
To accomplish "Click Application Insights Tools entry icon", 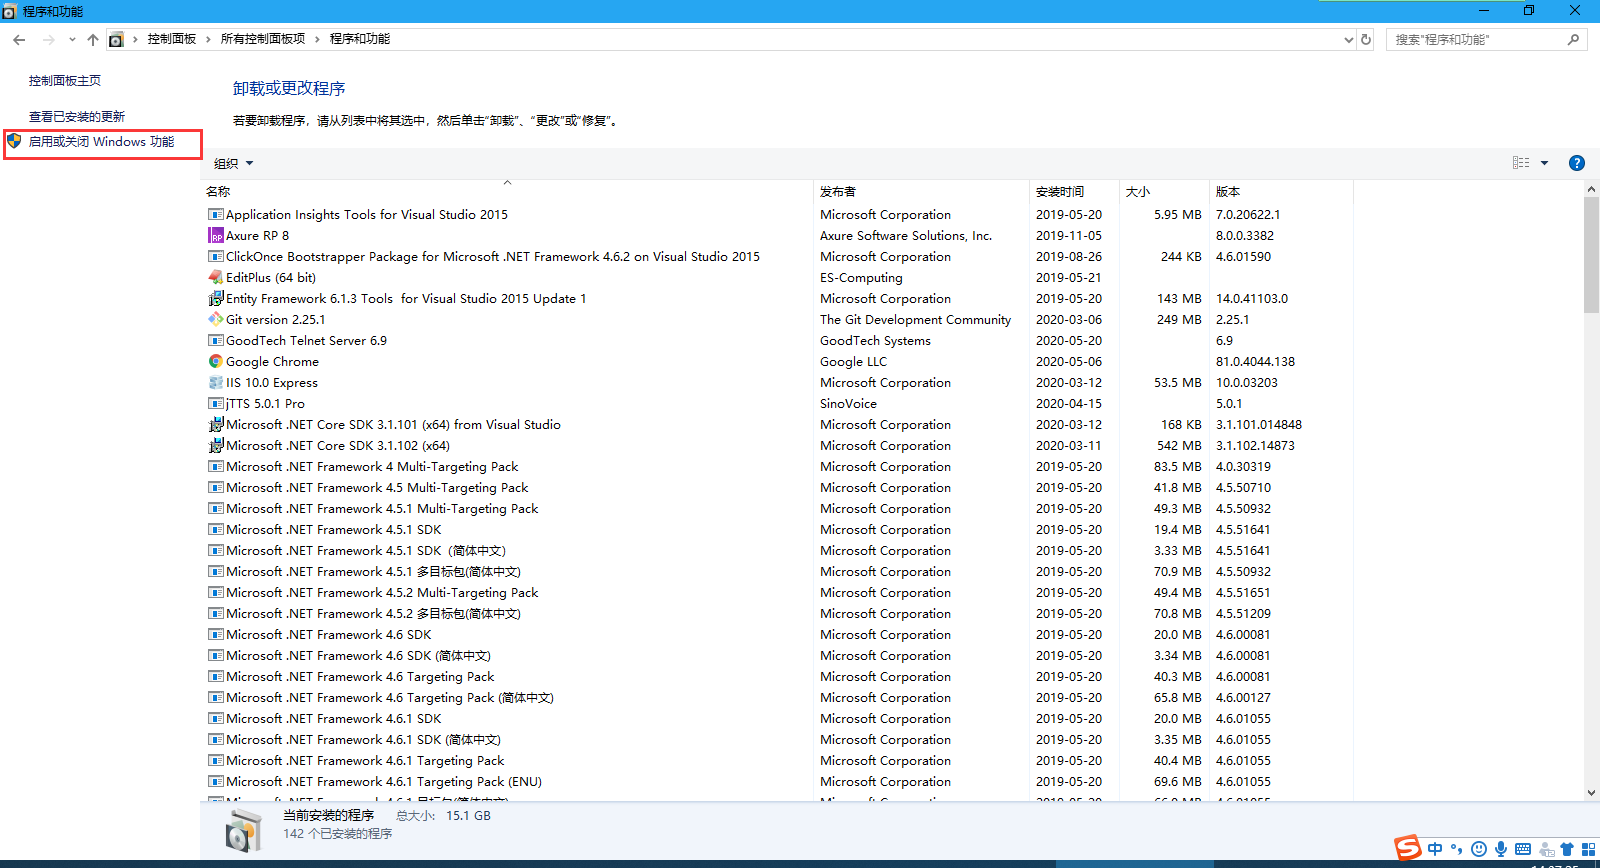I will coord(215,215).
